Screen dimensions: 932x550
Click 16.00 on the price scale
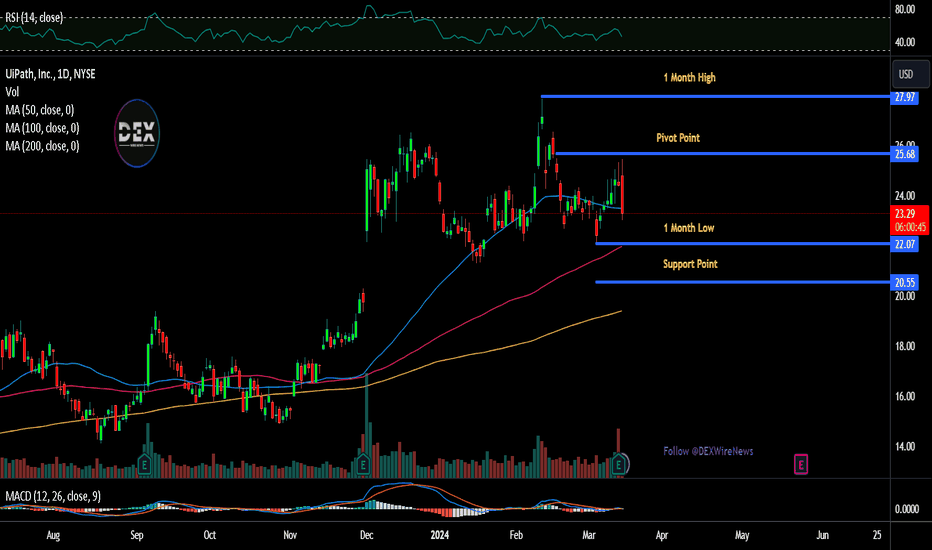[905, 396]
